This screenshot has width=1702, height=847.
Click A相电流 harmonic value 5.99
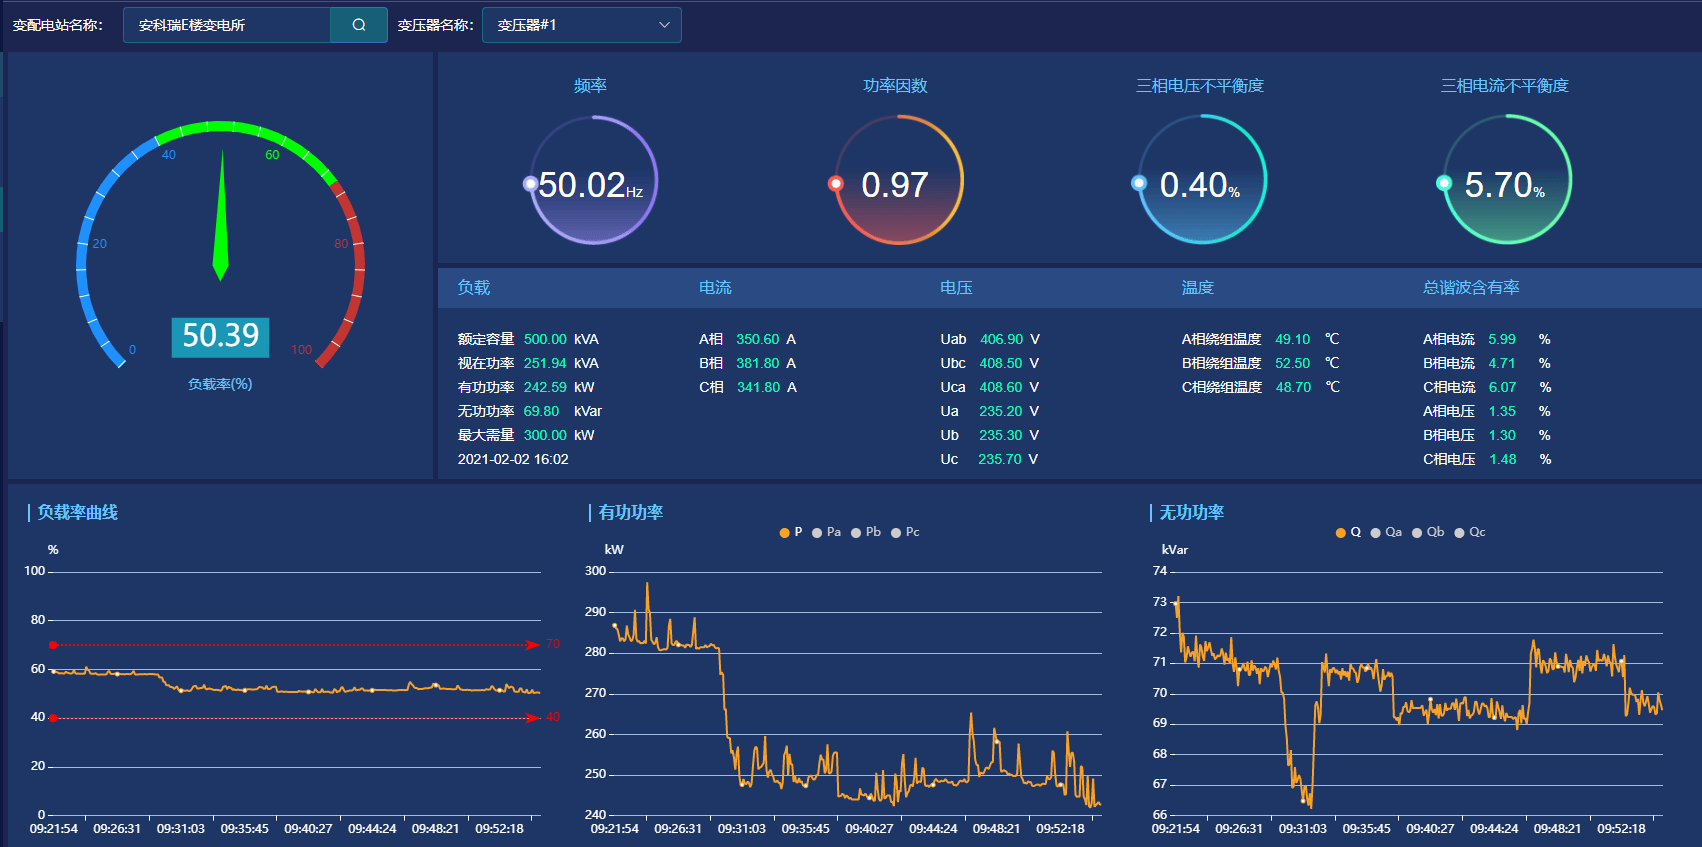click(1502, 340)
